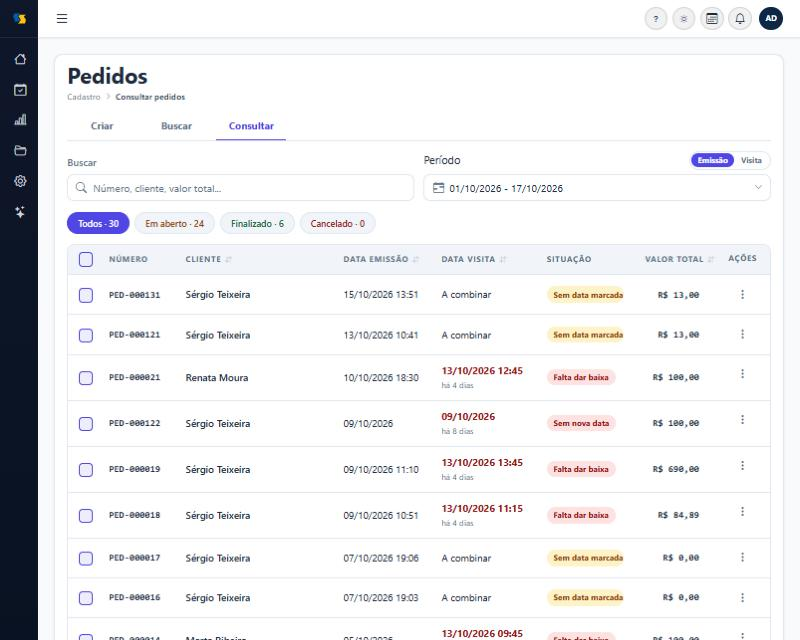Image resolution: width=800 pixels, height=640 pixels.
Task: Switch to the Buscar tab
Action: 177,126
